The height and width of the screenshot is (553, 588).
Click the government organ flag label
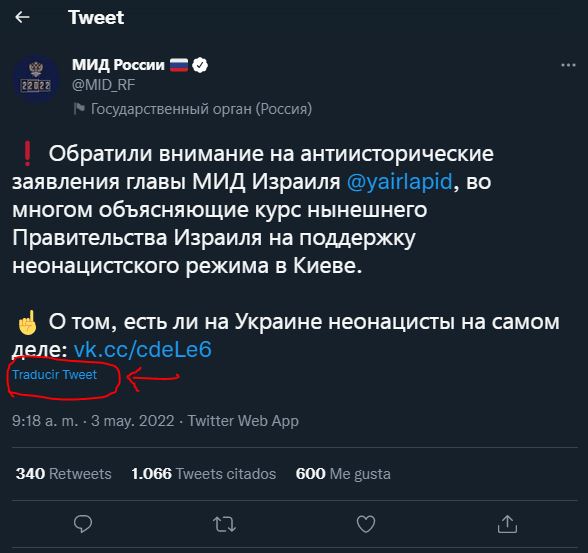[x=193, y=109]
